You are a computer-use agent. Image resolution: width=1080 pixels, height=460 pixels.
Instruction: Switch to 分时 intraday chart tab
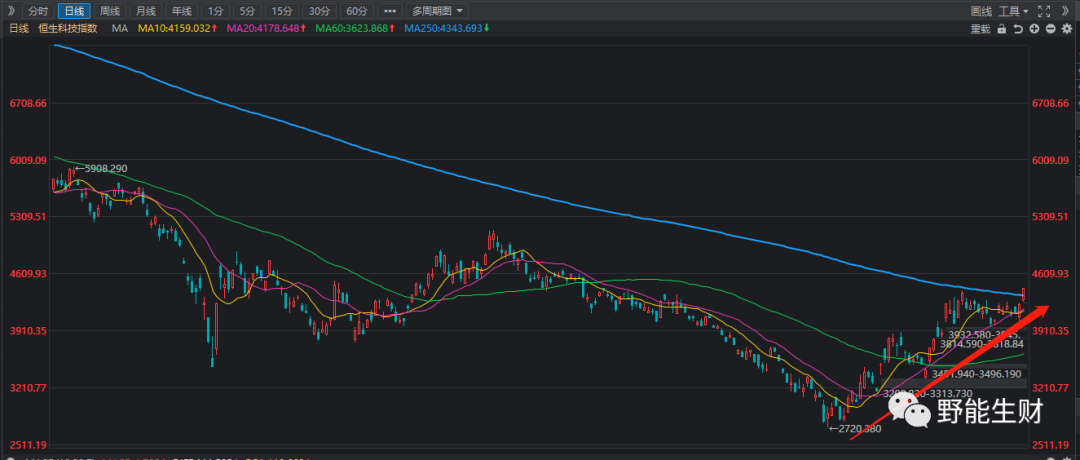click(x=38, y=11)
